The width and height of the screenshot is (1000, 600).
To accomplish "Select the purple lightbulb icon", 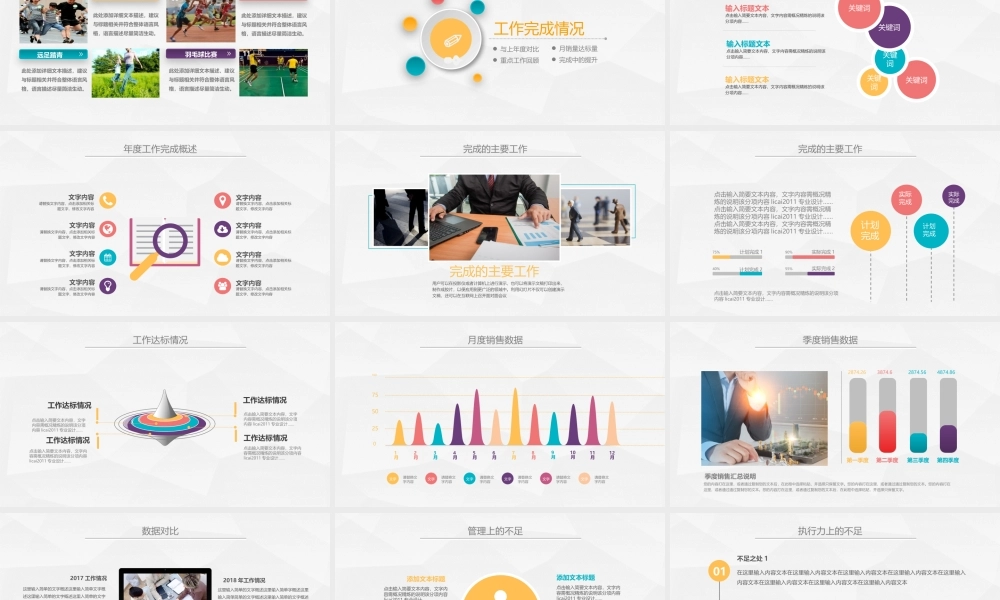I will click(108, 285).
